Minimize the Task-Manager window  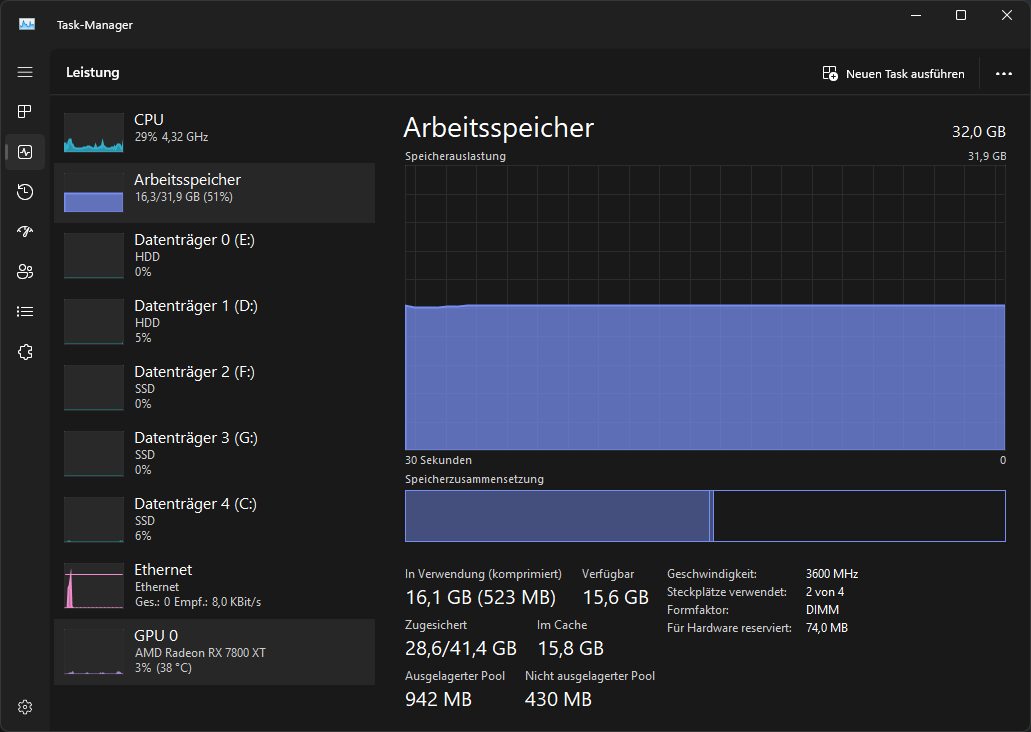915,15
